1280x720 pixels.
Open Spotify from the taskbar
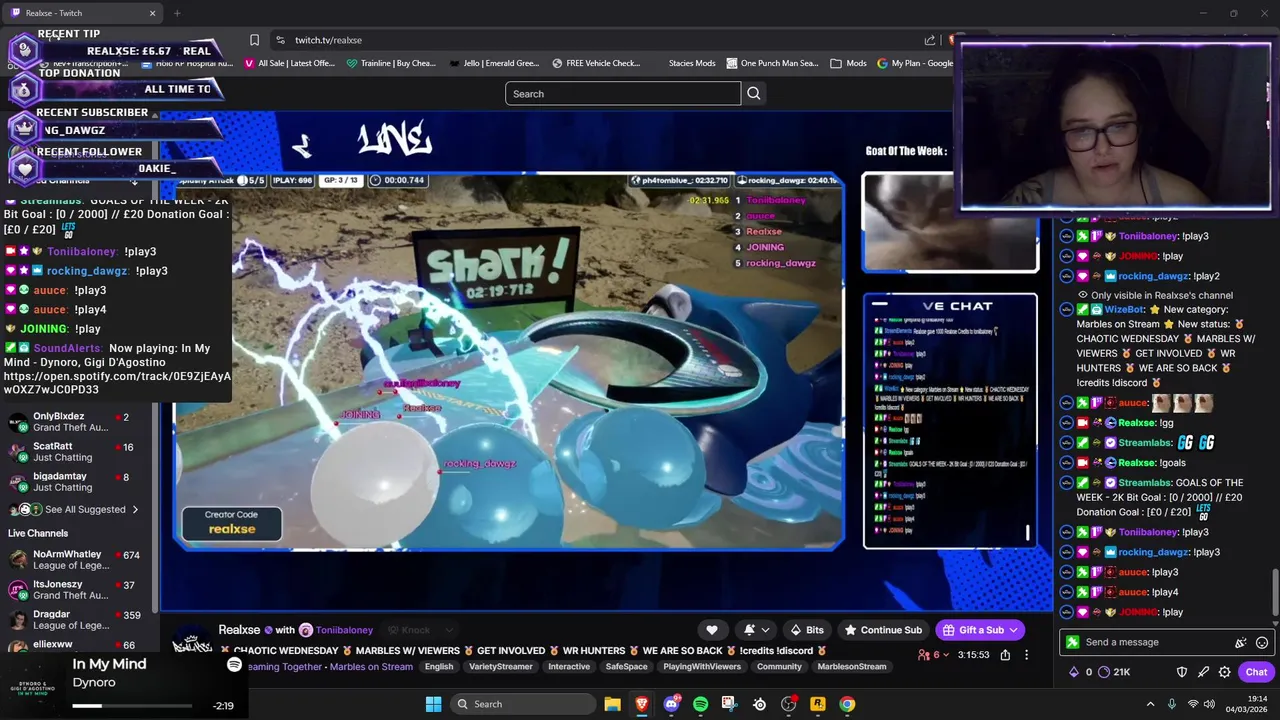pyautogui.click(x=700, y=704)
